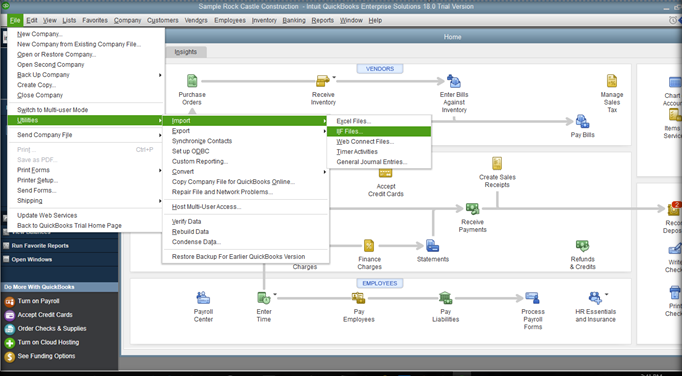Open the Payroll Center icon
This screenshot has height=376, width=682.
[203, 298]
